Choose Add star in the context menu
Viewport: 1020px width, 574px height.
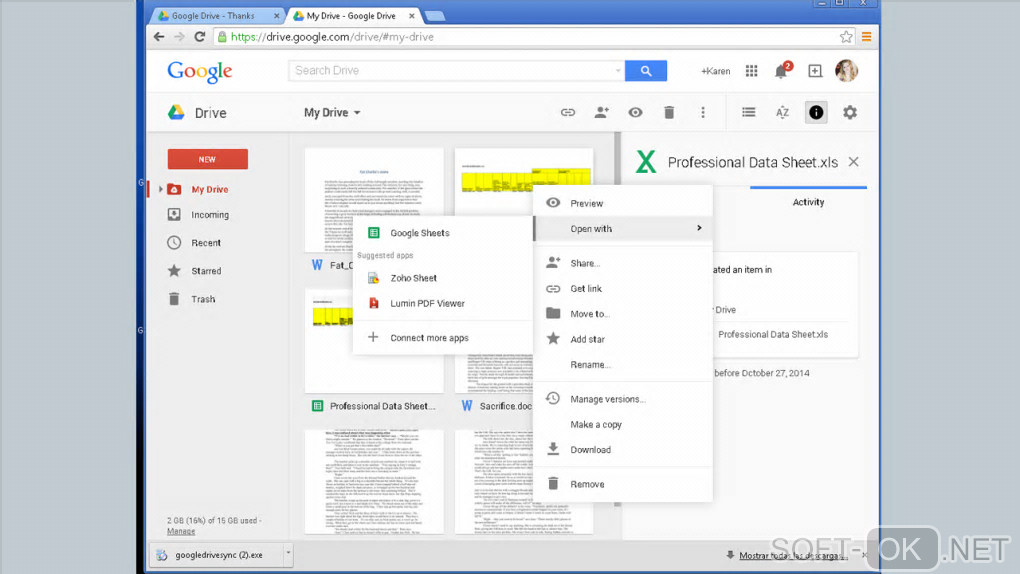[x=623, y=339]
